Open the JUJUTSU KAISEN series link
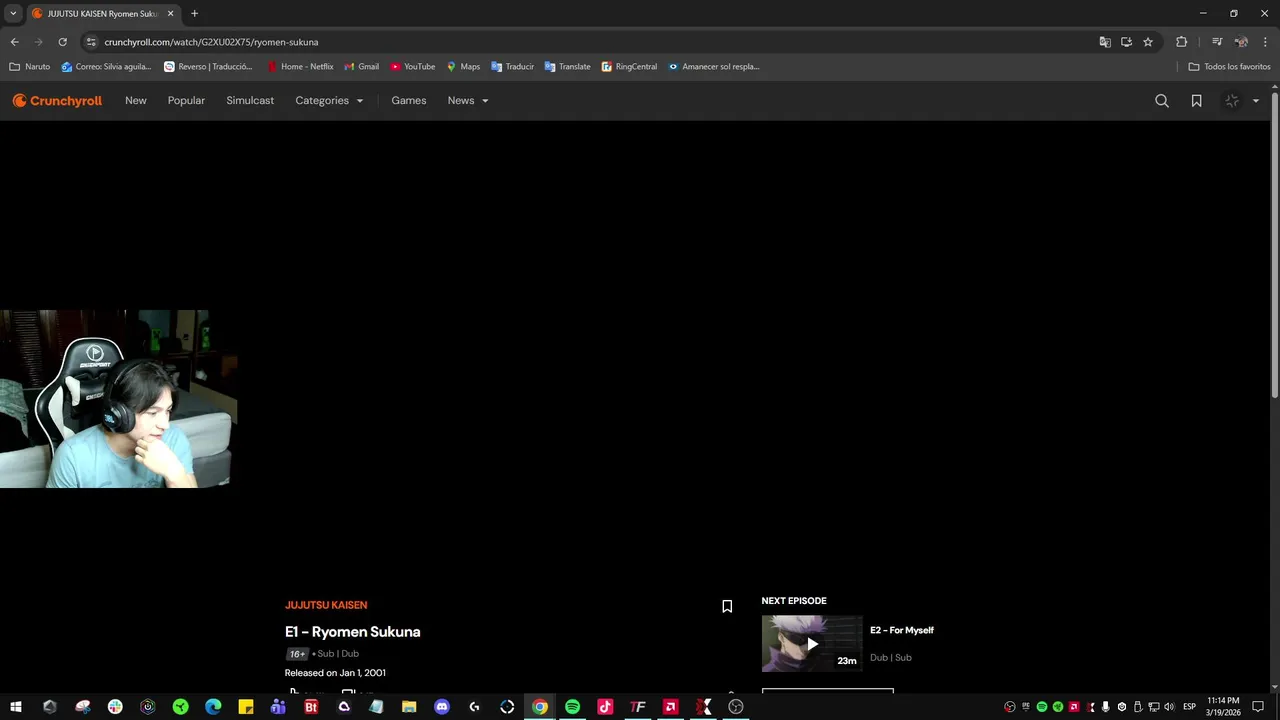The width and height of the screenshot is (1280, 720). (x=326, y=605)
